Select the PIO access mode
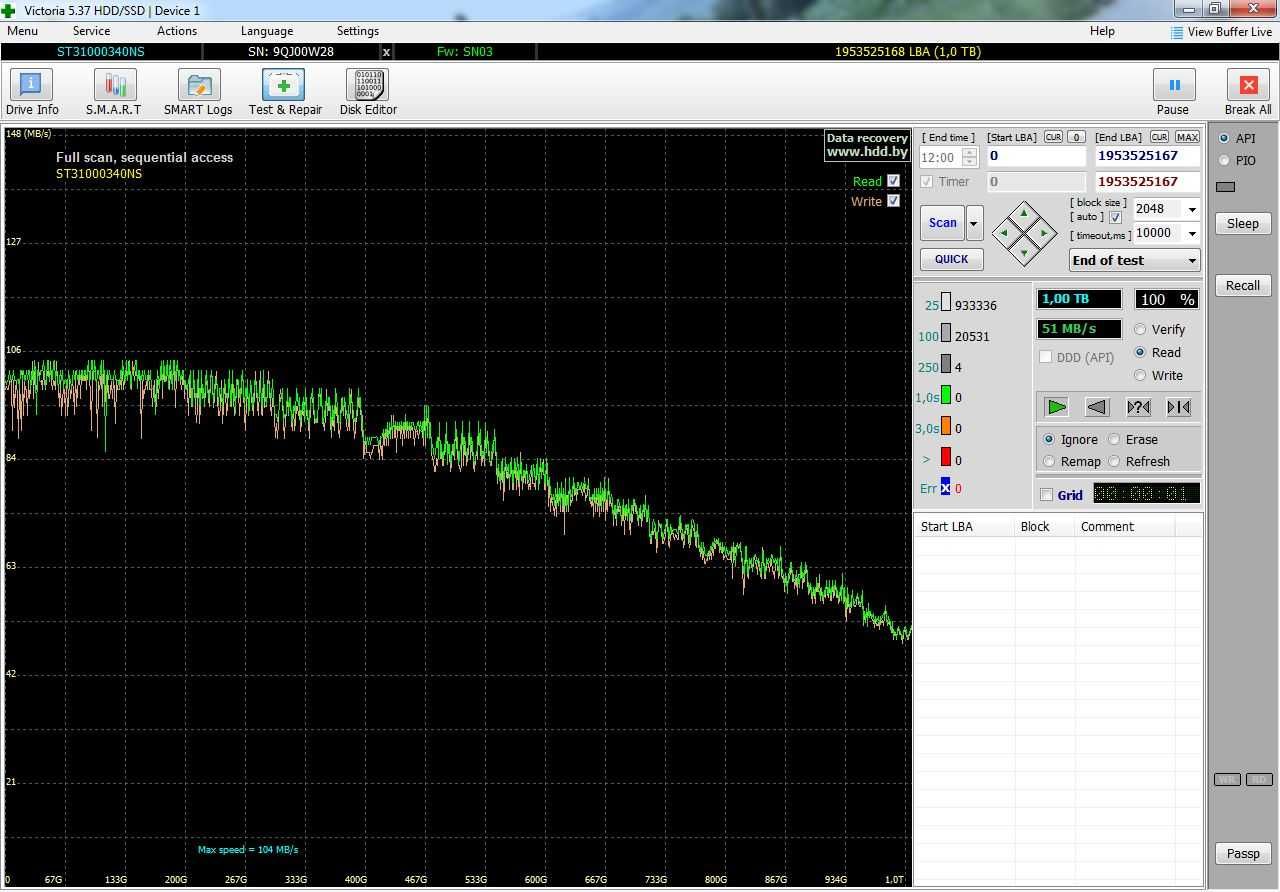Viewport: 1280px width, 892px height. [x=1223, y=160]
